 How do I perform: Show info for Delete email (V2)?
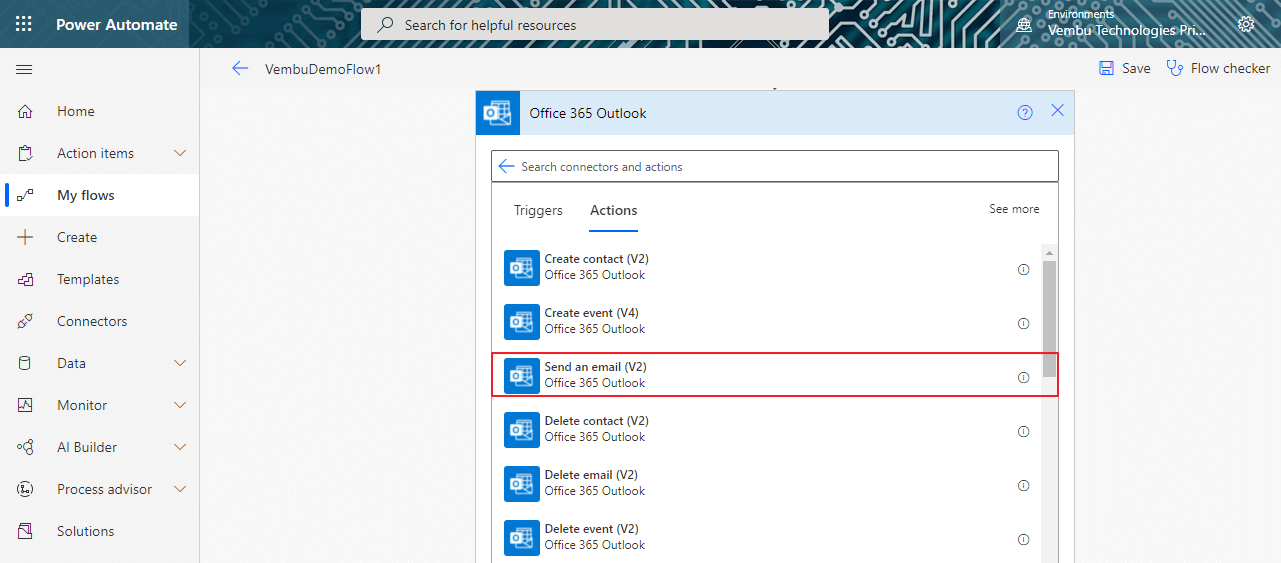1023,485
